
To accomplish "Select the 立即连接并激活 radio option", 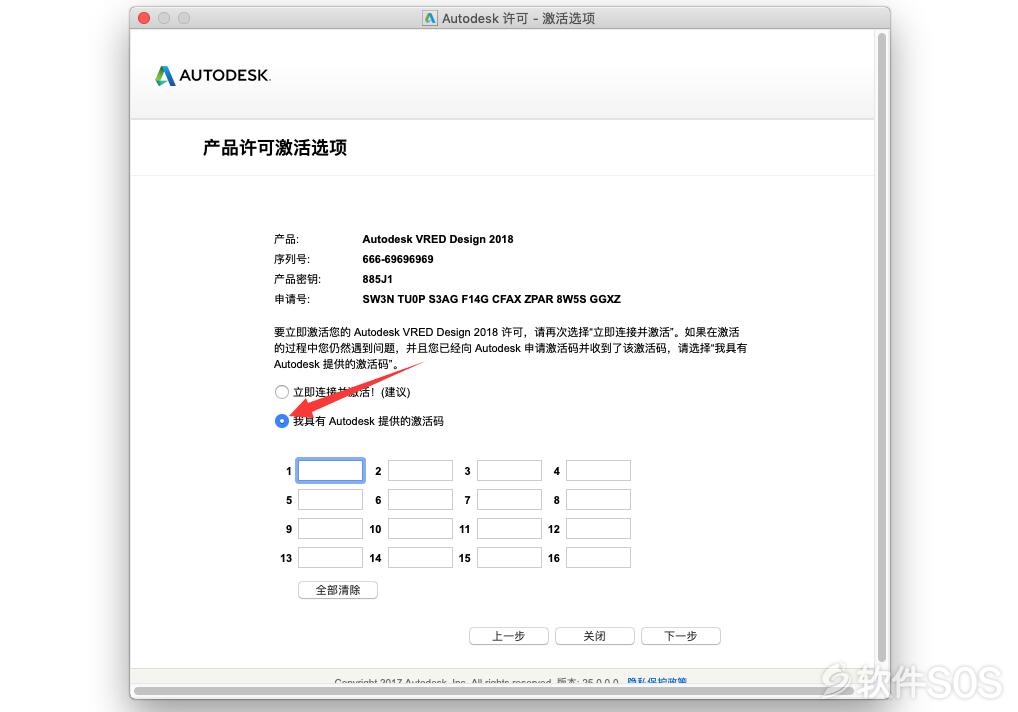I will (x=281, y=392).
